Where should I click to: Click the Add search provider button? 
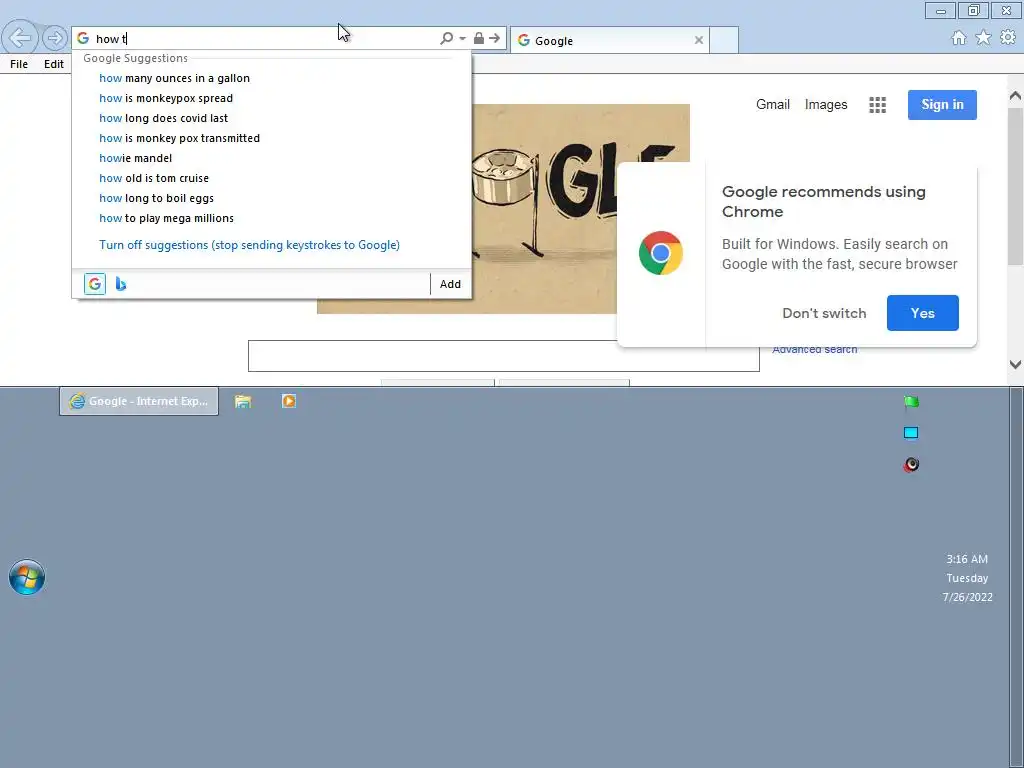[450, 284]
